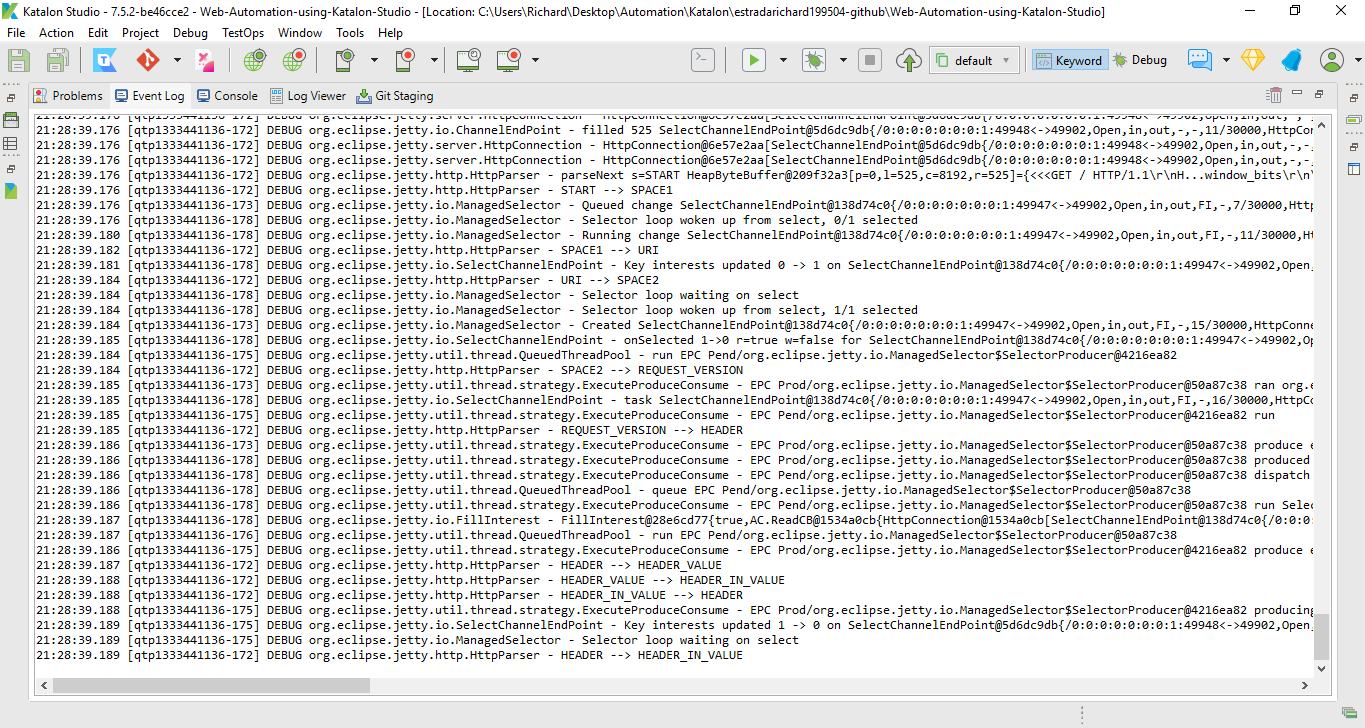Click the Save icon in the toolbar
This screenshot has height=728, width=1365.
pyautogui.click(x=19, y=60)
